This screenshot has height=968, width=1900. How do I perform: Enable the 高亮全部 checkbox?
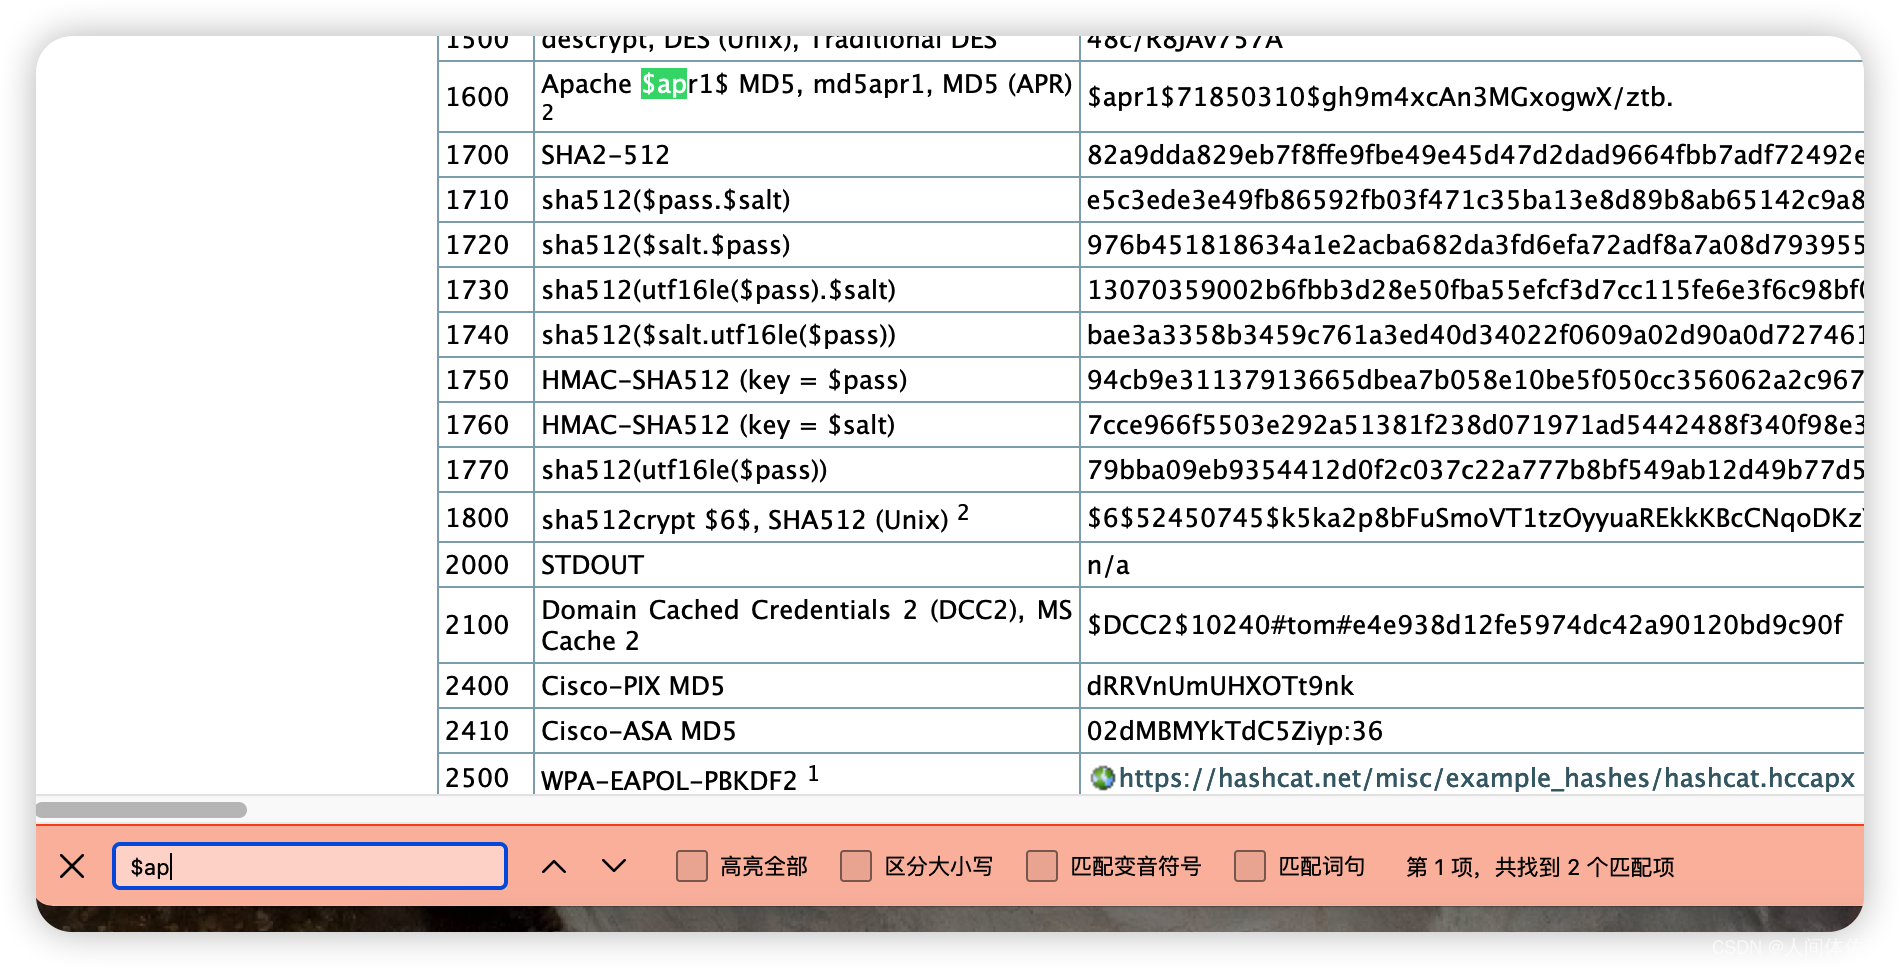pos(691,866)
